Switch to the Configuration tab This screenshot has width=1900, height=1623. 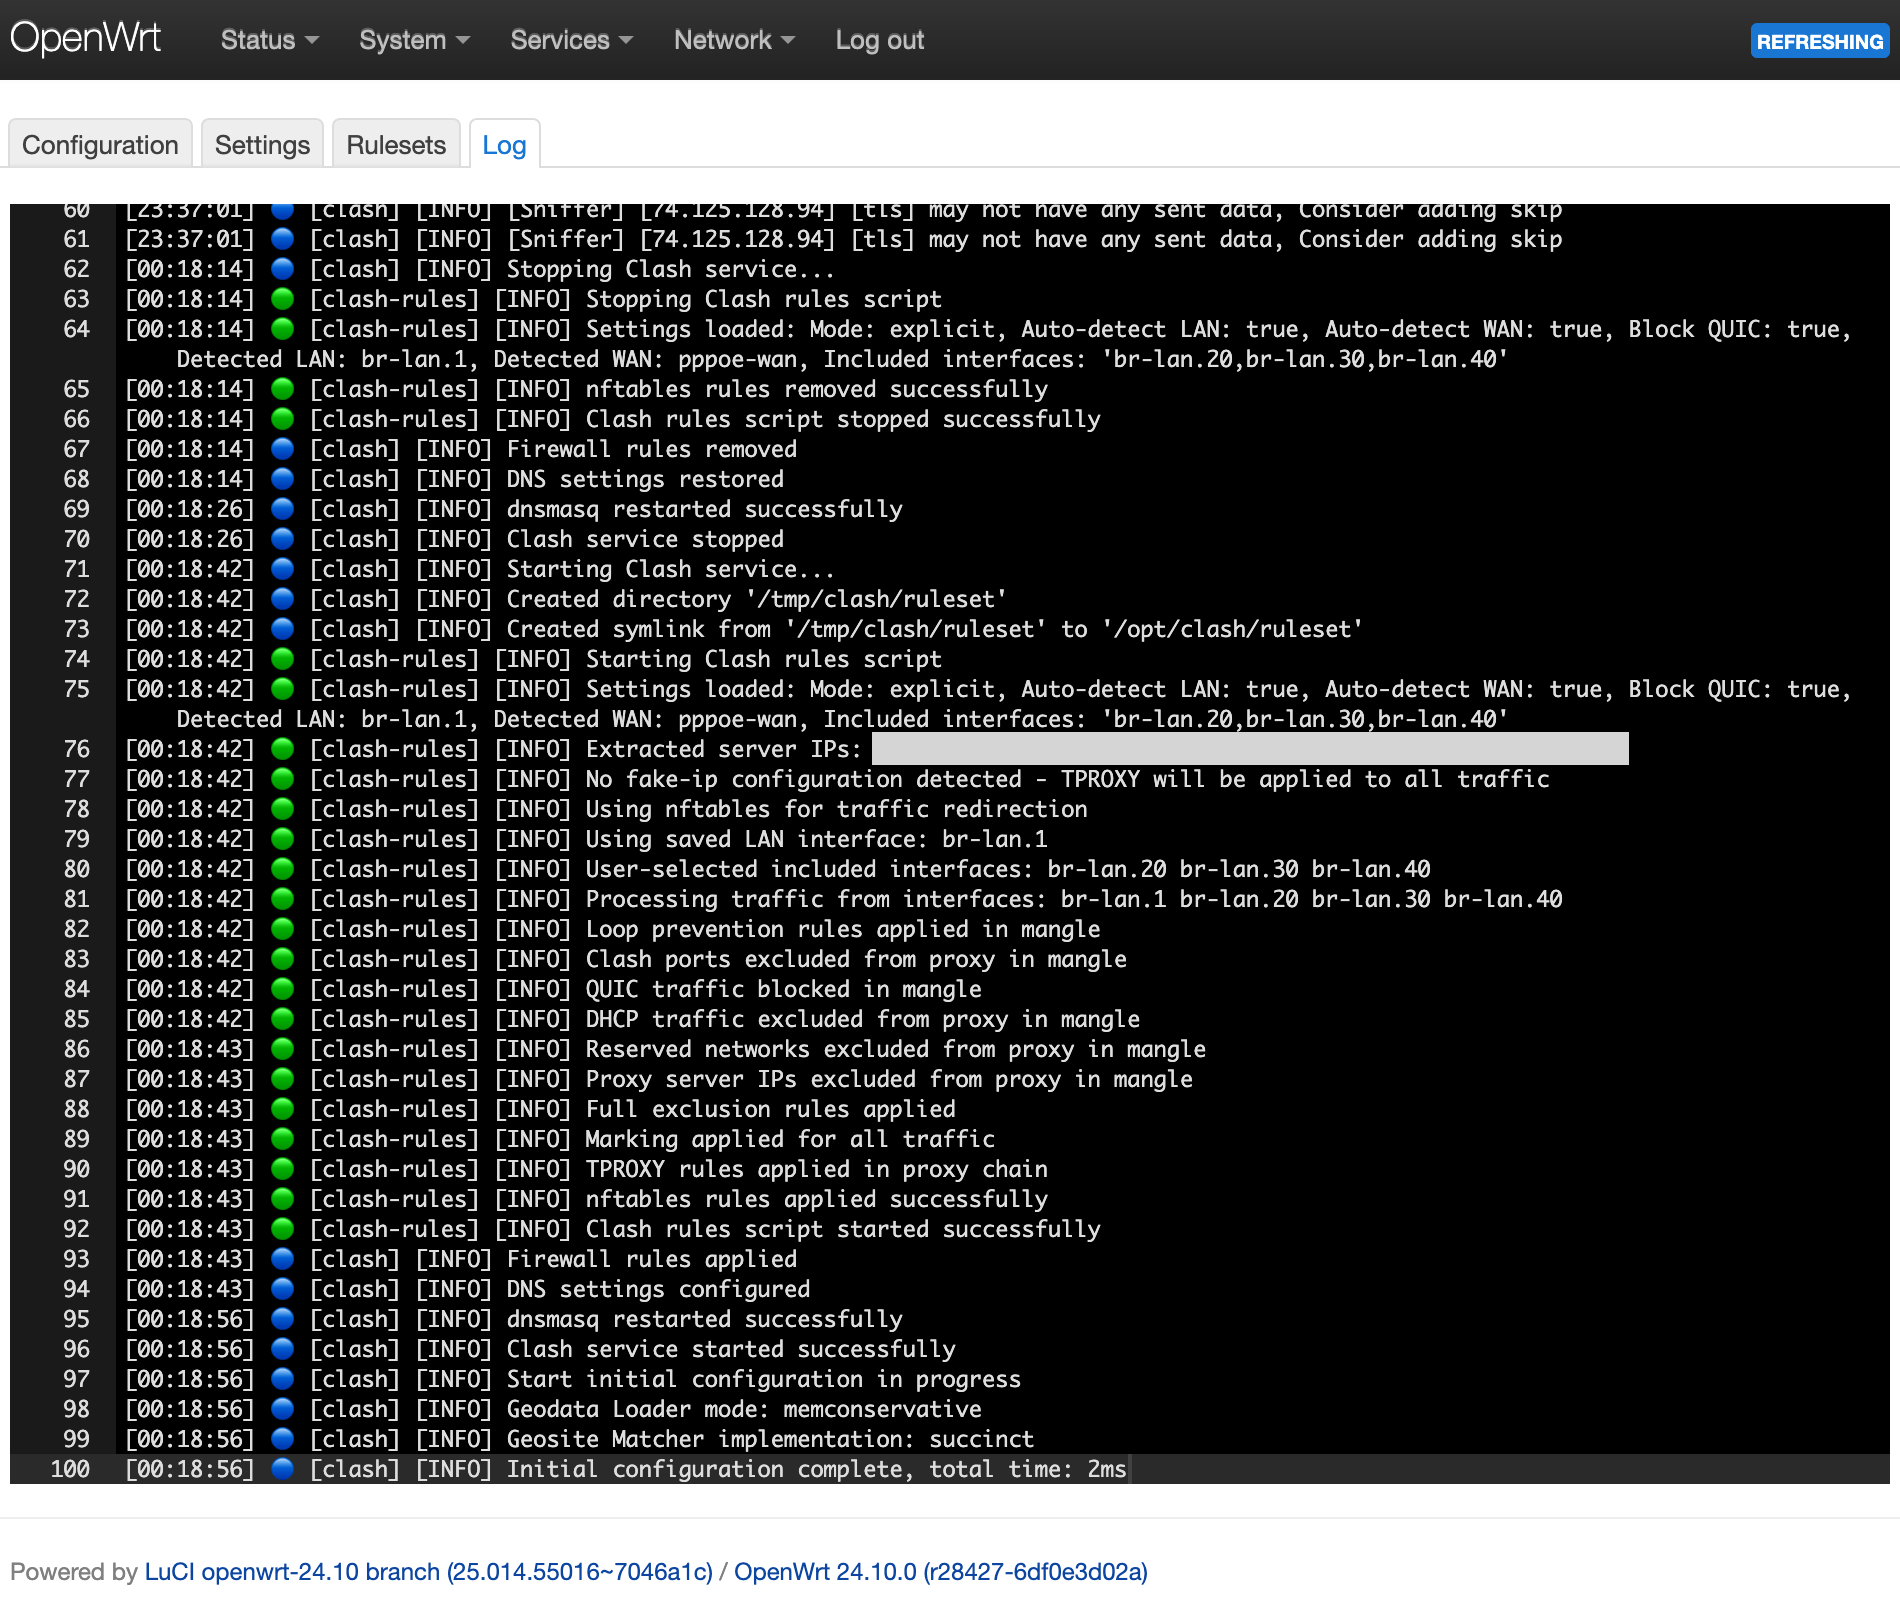pos(100,144)
